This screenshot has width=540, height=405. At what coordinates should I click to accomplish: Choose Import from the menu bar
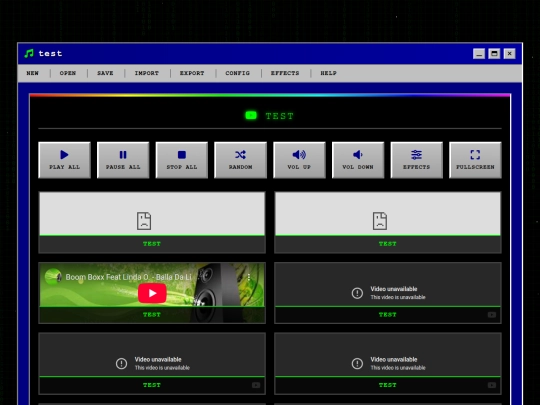point(147,73)
